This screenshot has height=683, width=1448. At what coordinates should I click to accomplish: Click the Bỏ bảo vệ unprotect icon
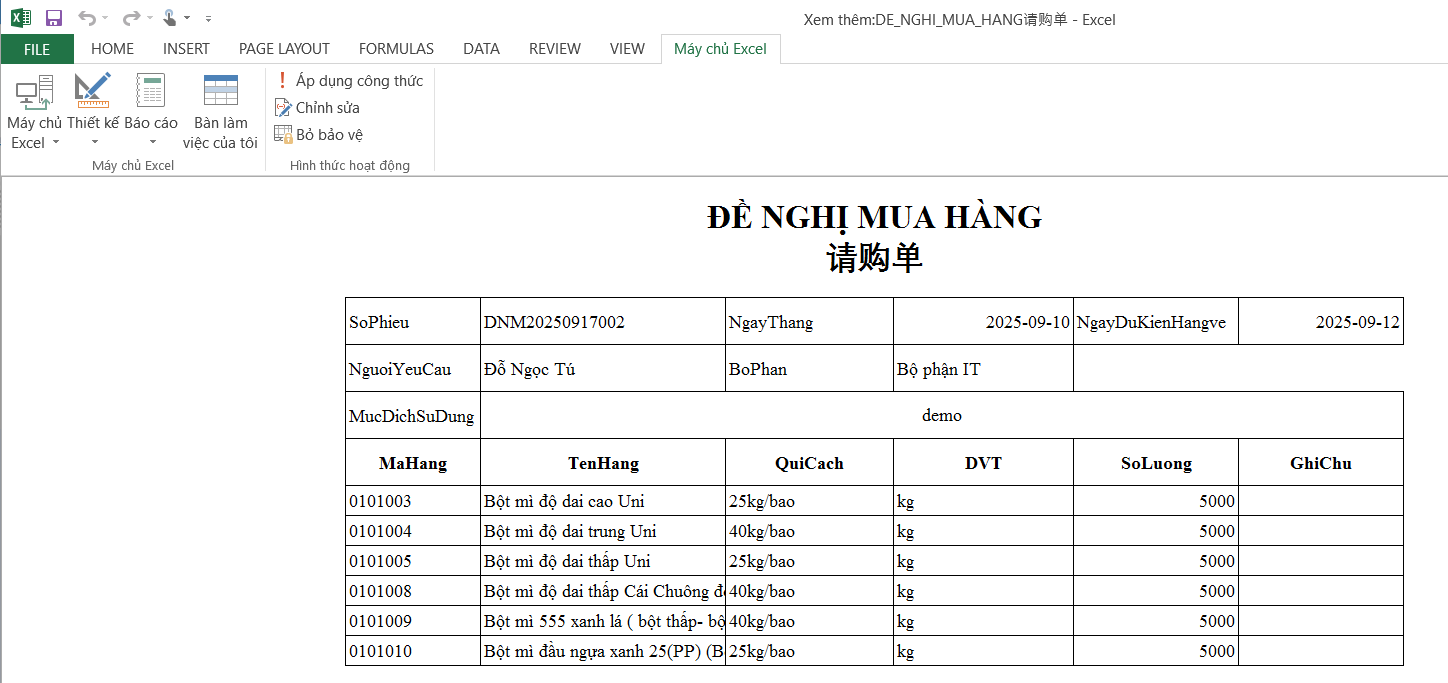[283, 134]
